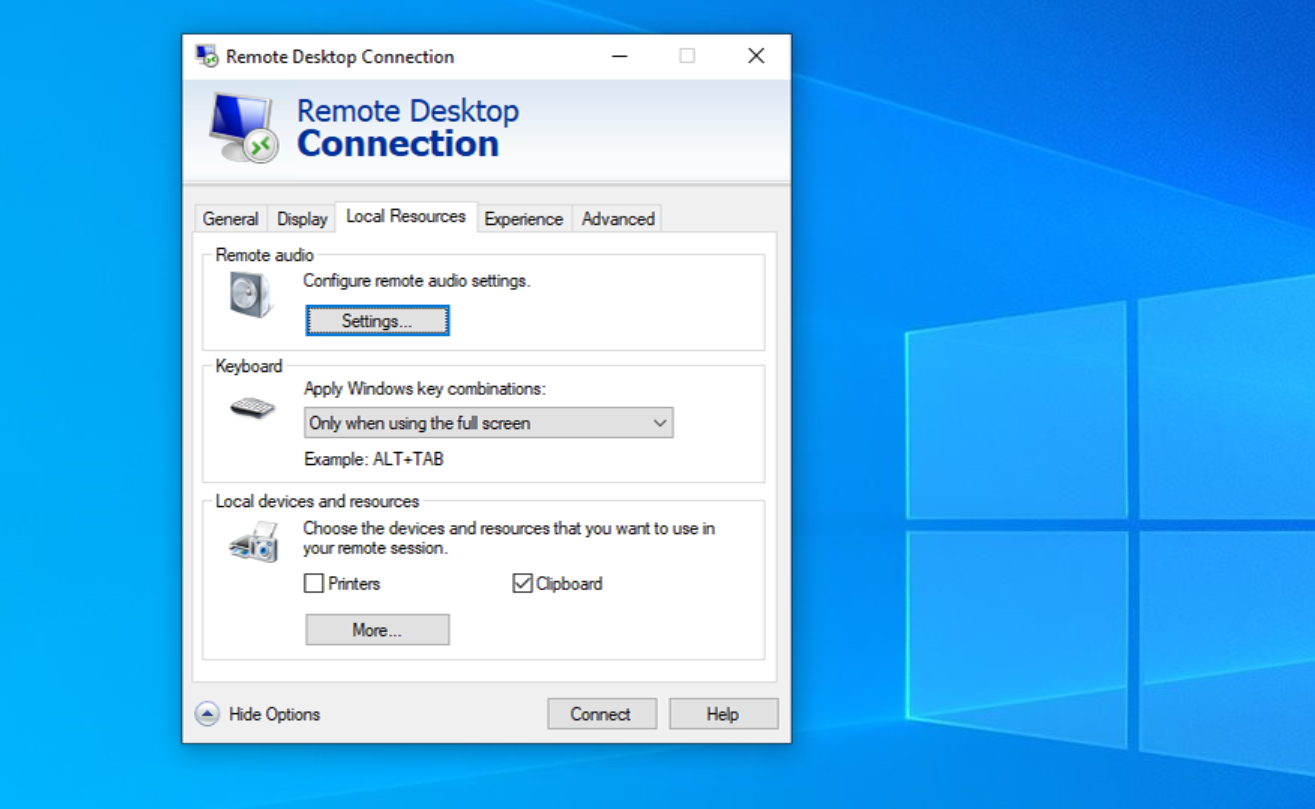Open Help for Remote Desktop Connection
This screenshot has height=809, width=1315.
click(x=722, y=714)
